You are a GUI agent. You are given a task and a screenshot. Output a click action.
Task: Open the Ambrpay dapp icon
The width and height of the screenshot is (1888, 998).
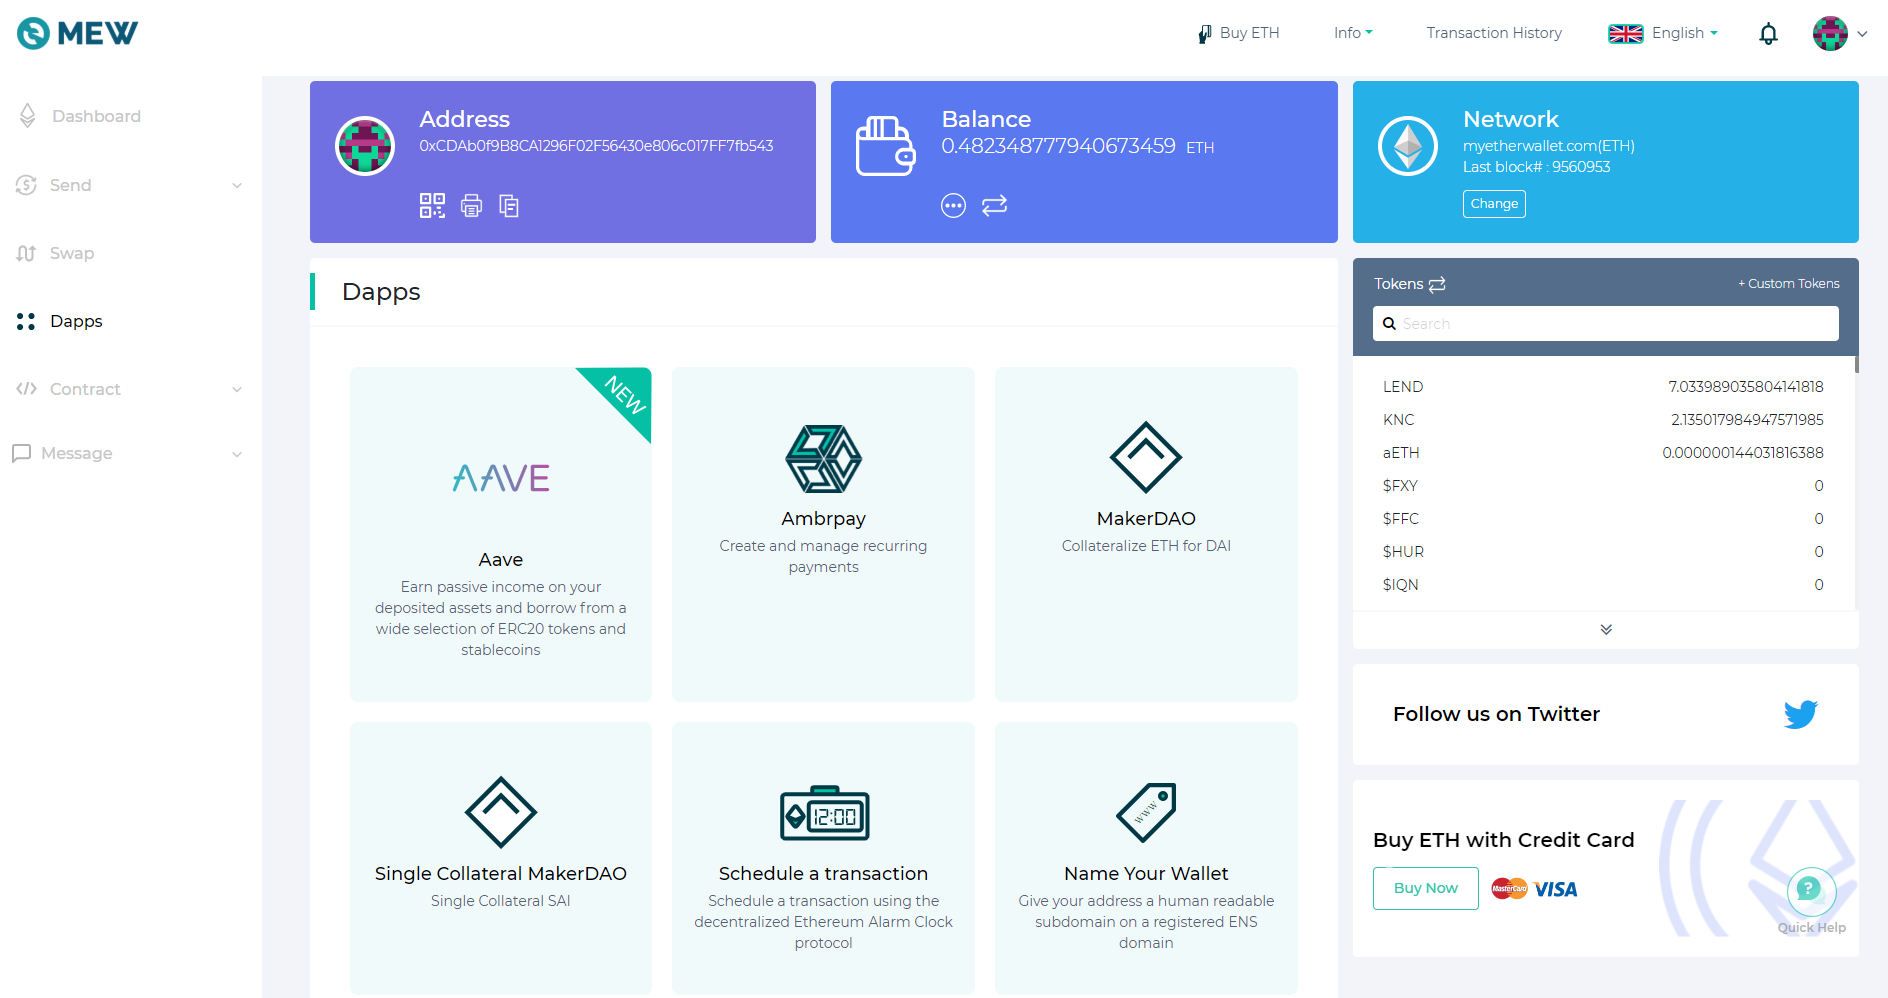coord(823,459)
